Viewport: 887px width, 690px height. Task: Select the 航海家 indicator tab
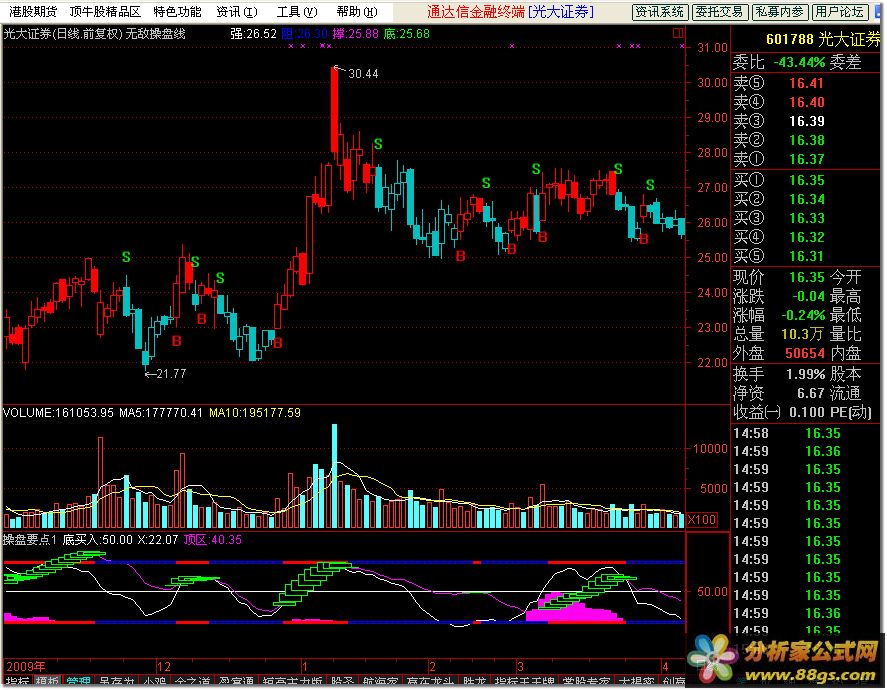coord(380,682)
